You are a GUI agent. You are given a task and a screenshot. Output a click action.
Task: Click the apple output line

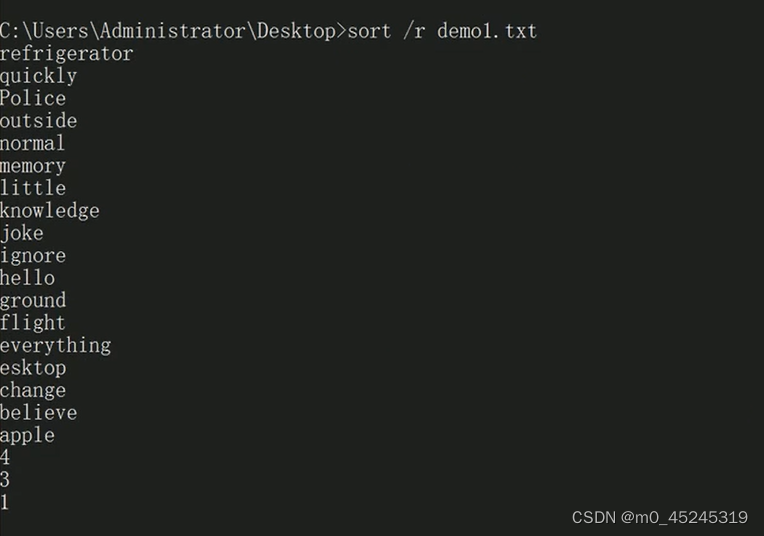(28, 436)
